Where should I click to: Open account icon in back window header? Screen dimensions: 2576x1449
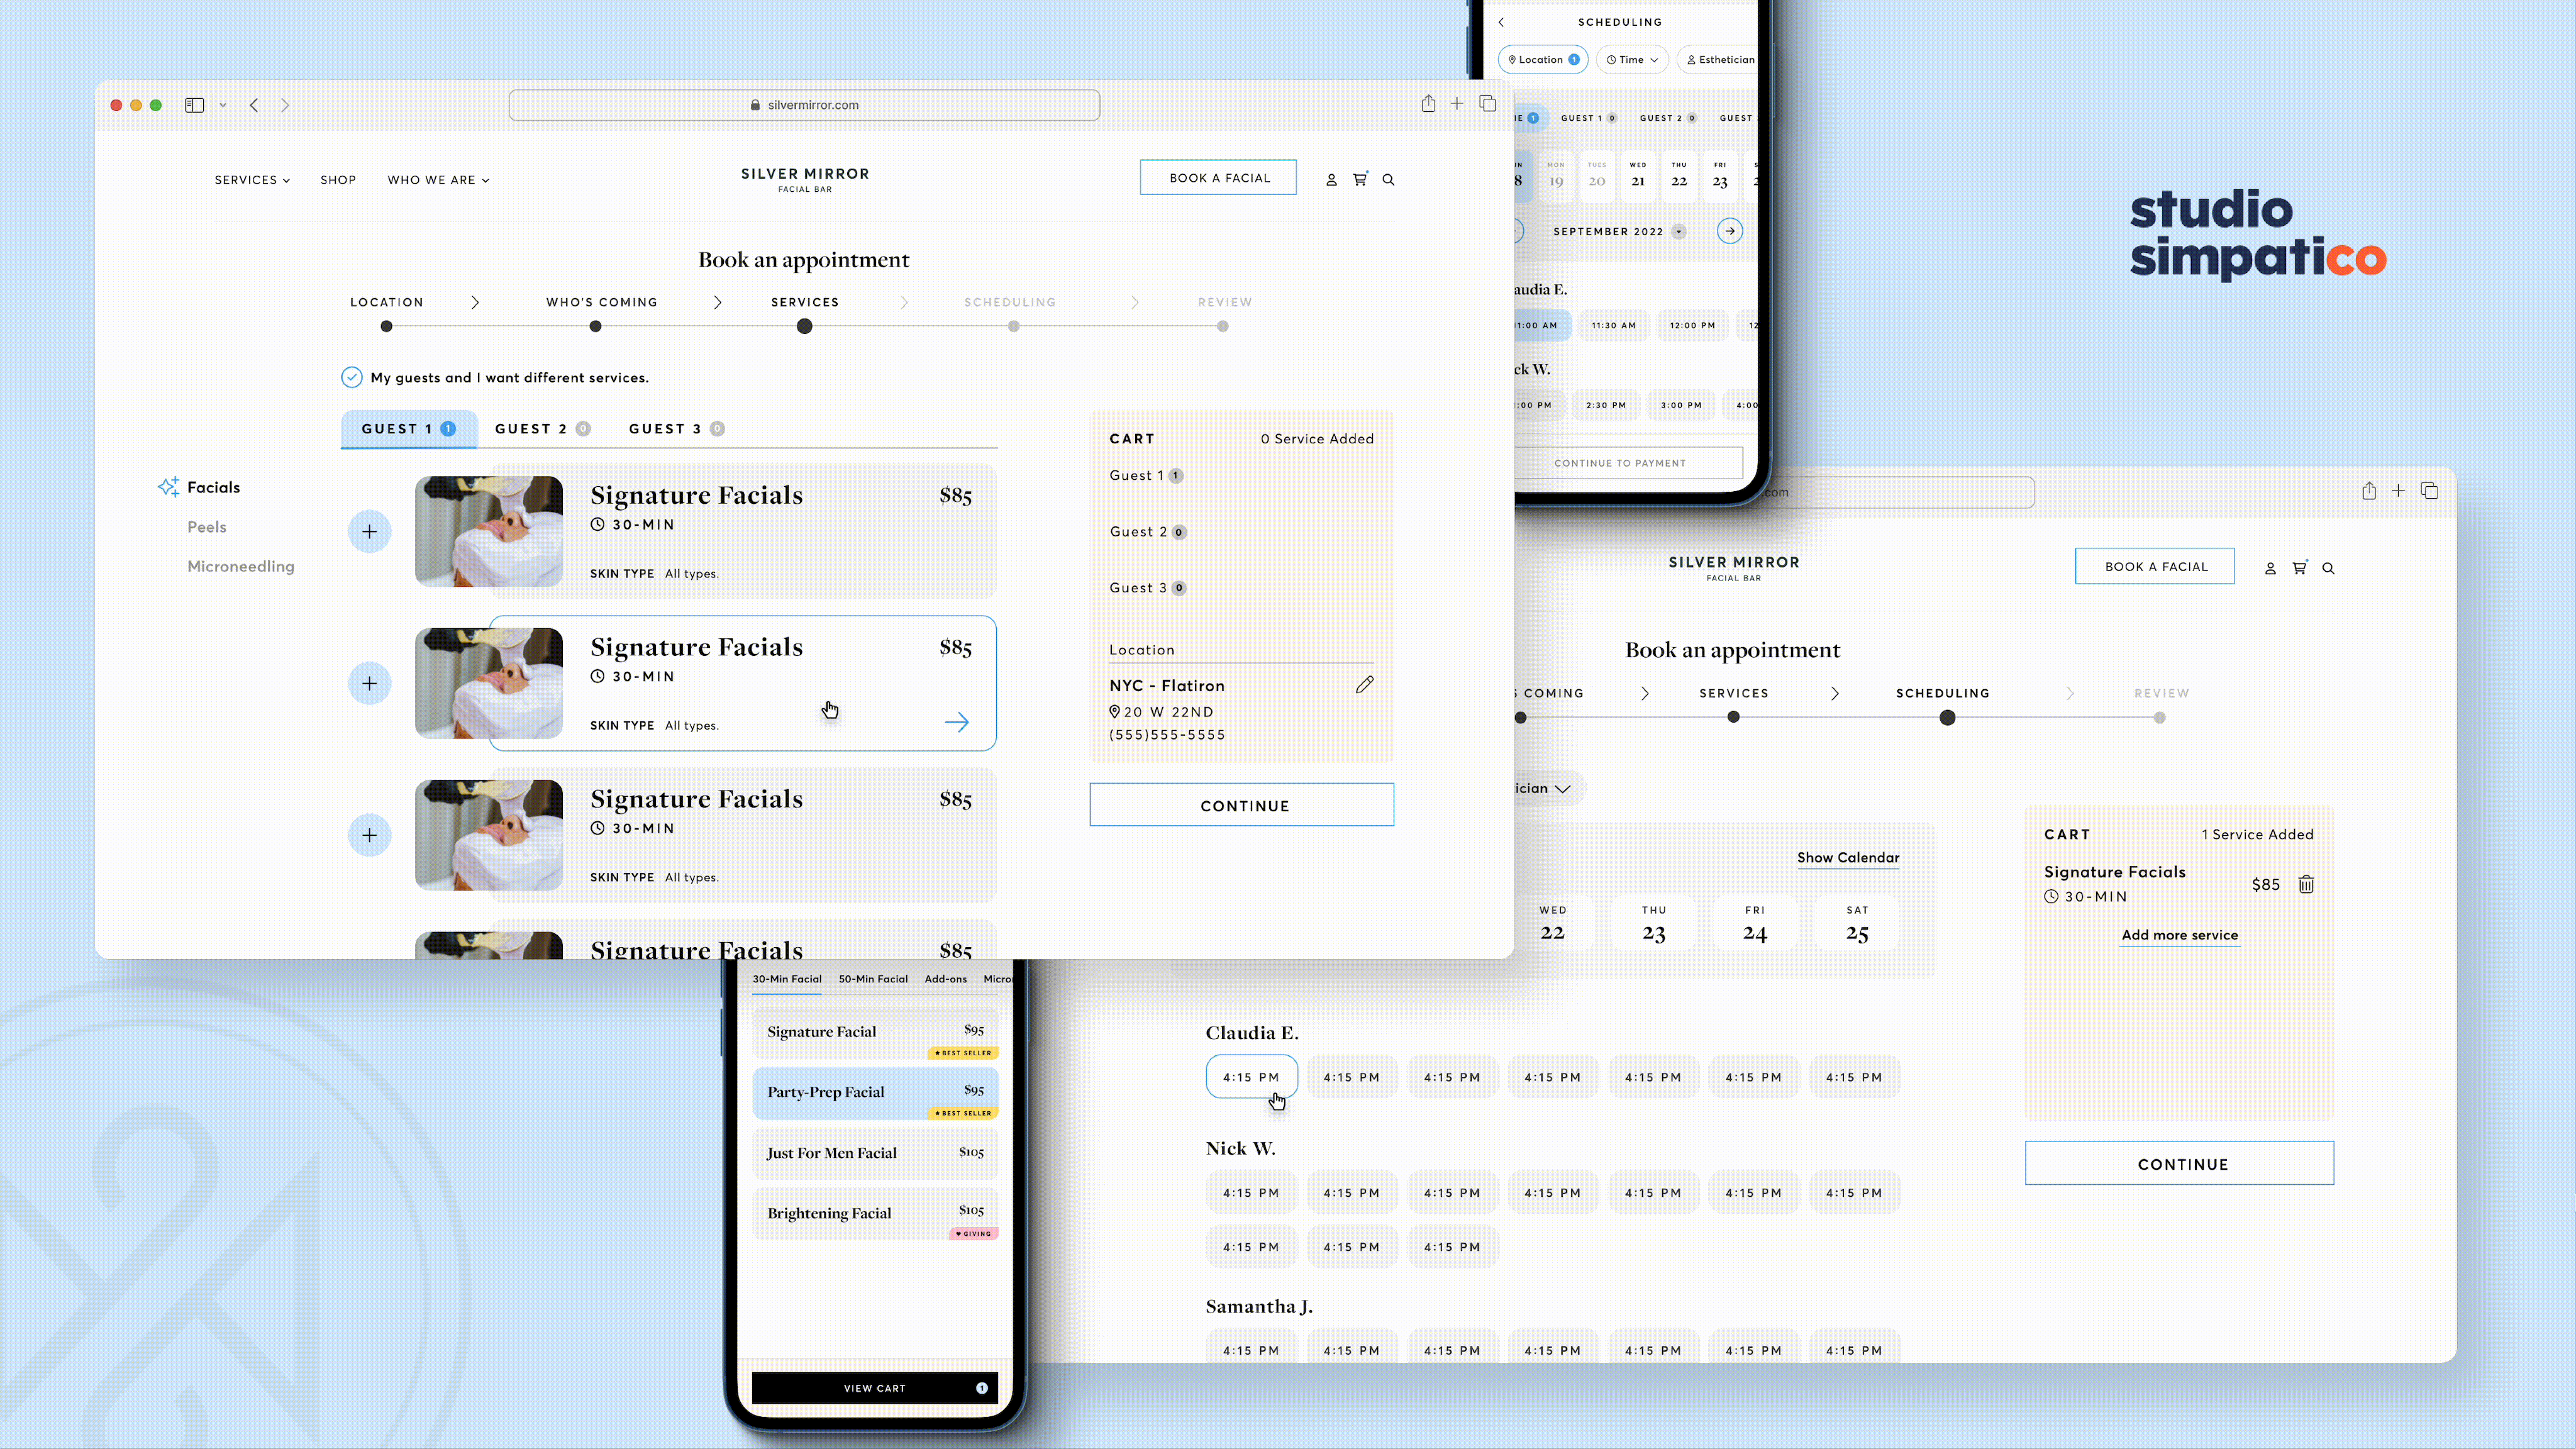point(2270,568)
